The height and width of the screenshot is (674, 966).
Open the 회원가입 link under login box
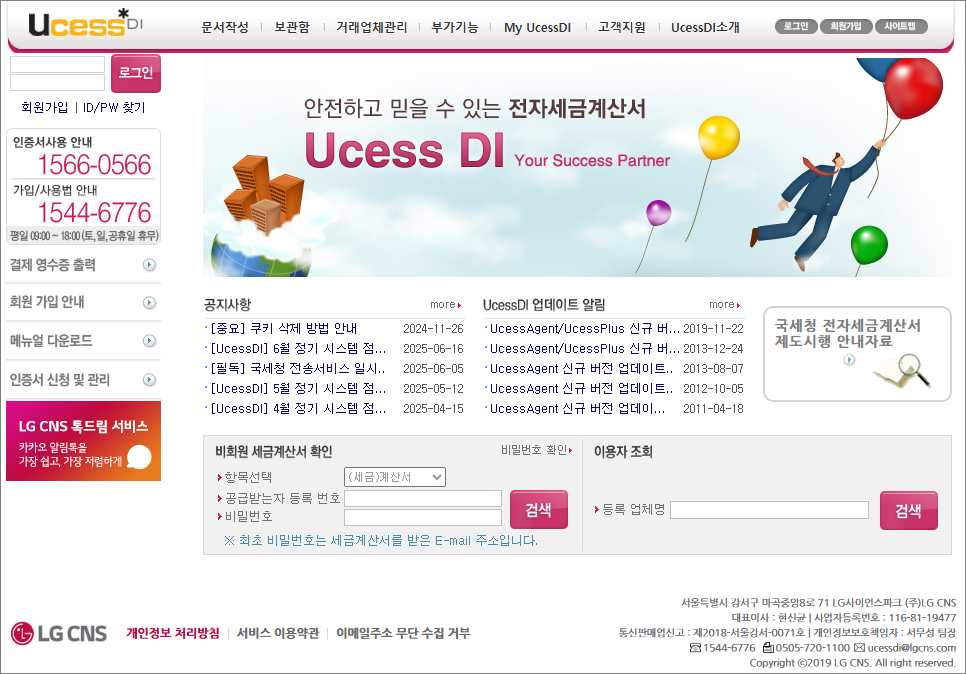coord(44,107)
